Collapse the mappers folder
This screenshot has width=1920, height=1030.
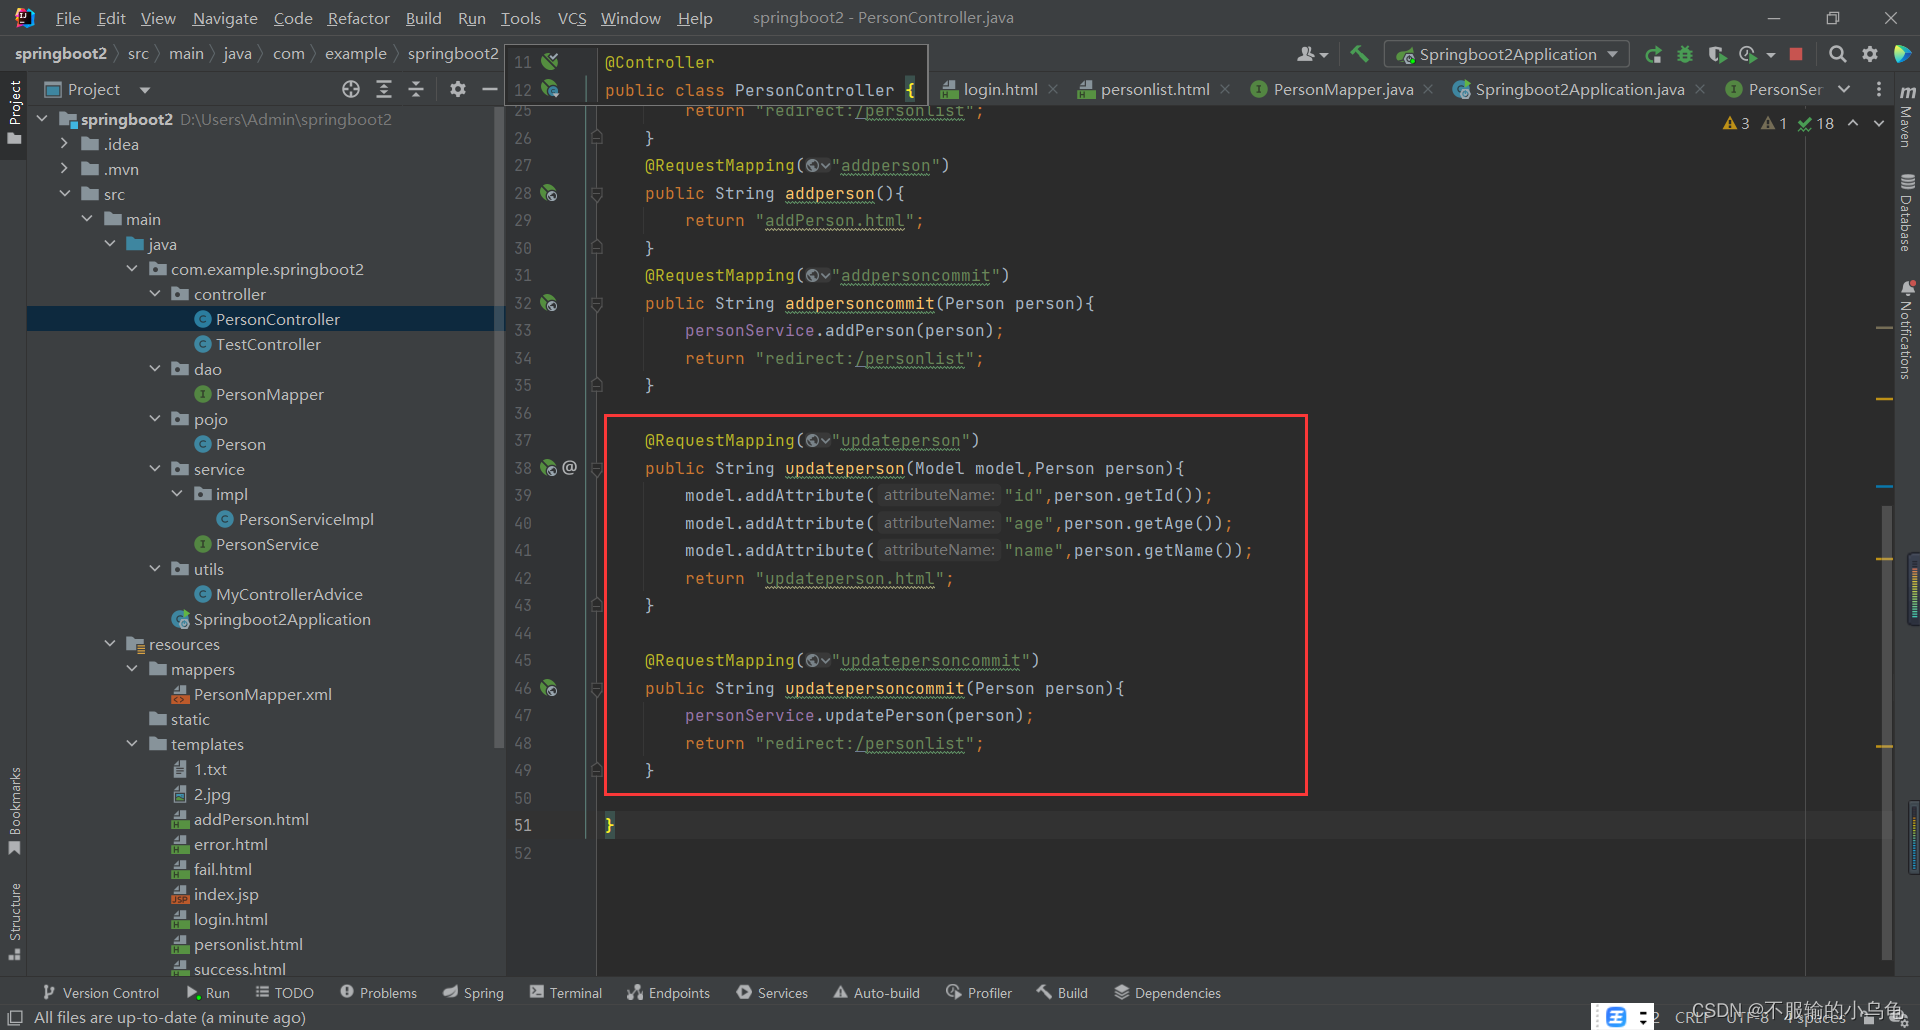(x=132, y=669)
